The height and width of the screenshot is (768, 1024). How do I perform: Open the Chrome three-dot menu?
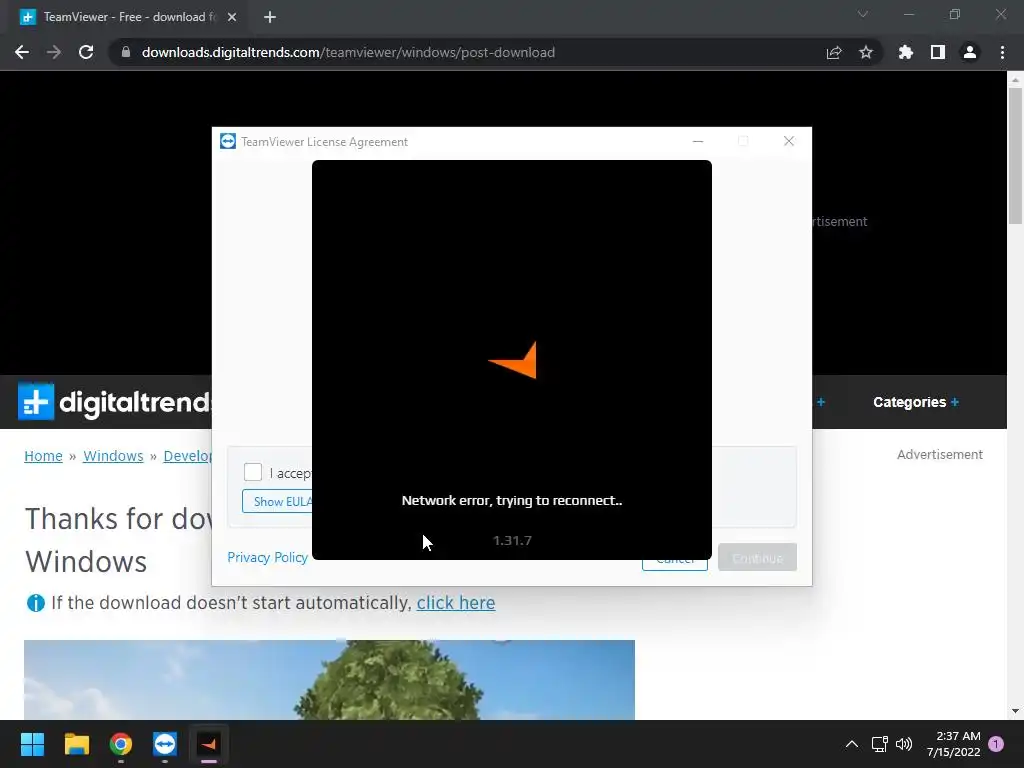pos(1002,52)
